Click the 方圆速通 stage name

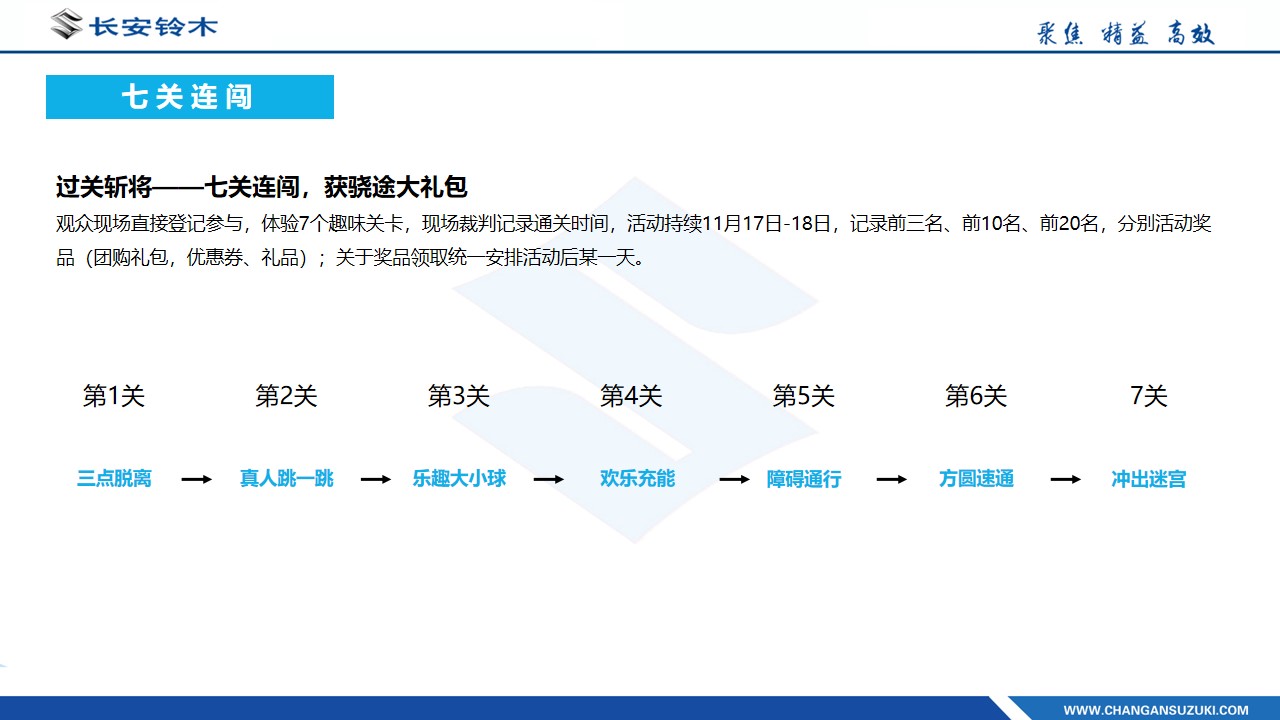(976, 479)
